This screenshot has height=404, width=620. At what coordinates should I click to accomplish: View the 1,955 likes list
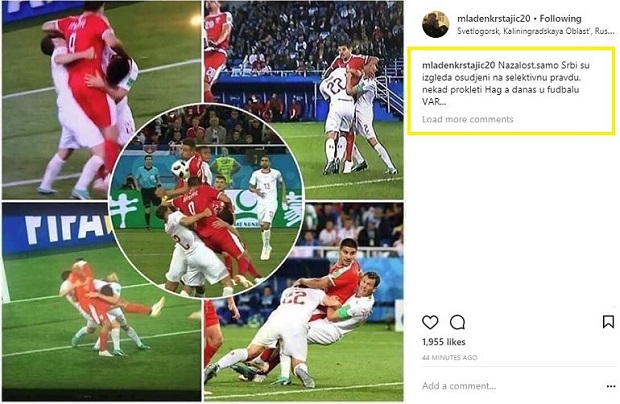click(444, 342)
